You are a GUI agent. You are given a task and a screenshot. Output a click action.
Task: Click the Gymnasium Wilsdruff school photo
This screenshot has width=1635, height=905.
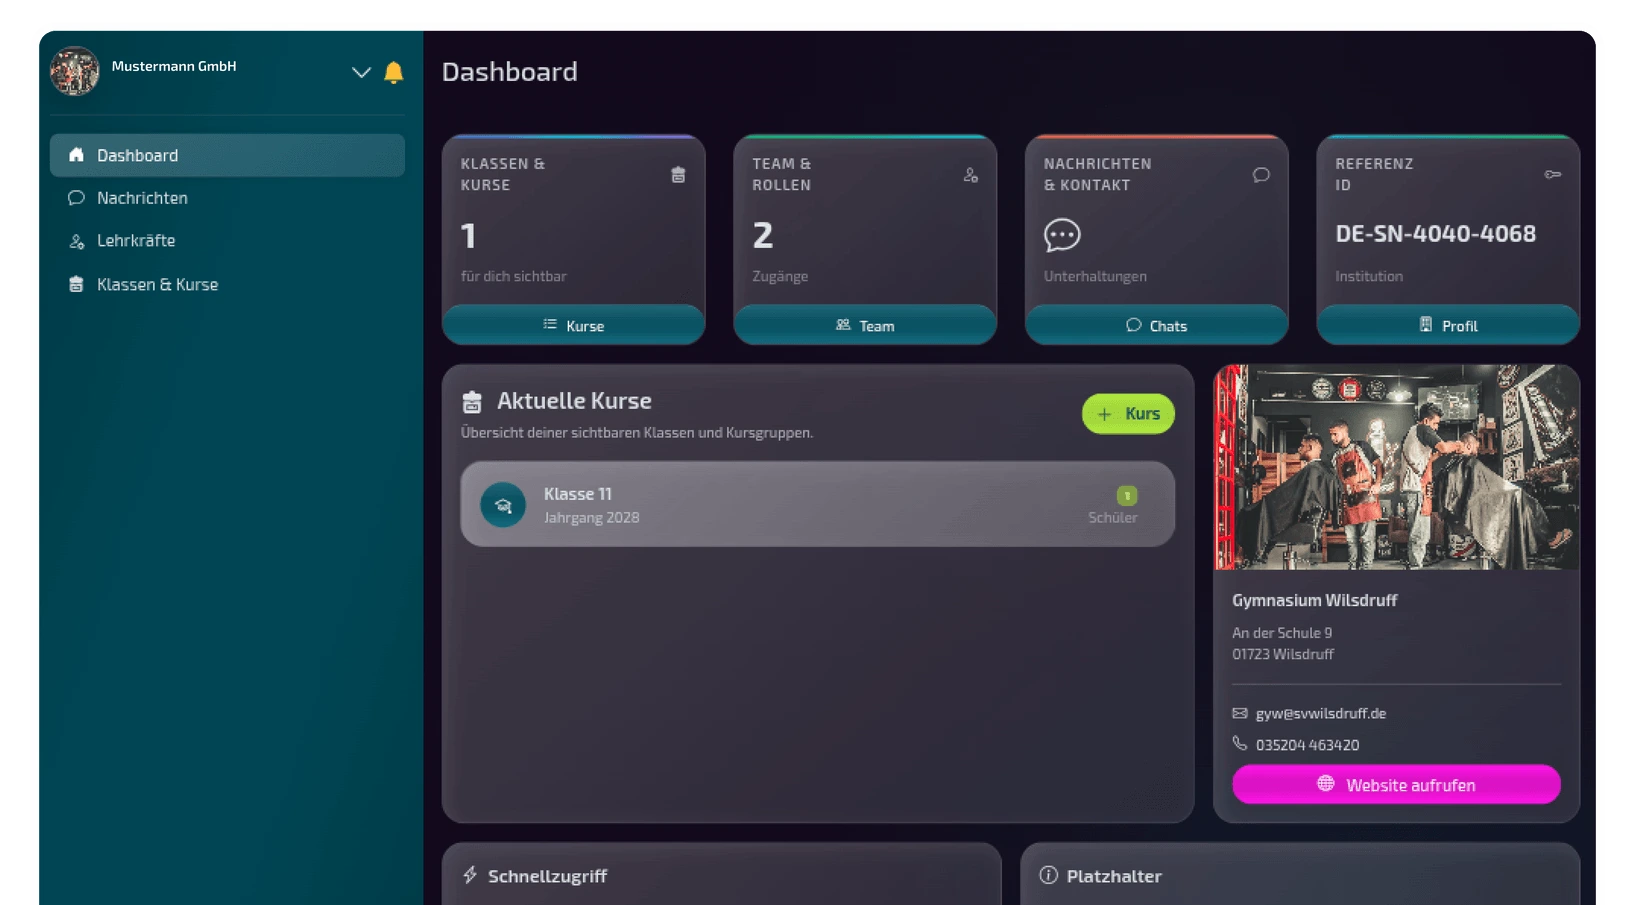[x=1397, y=467]
